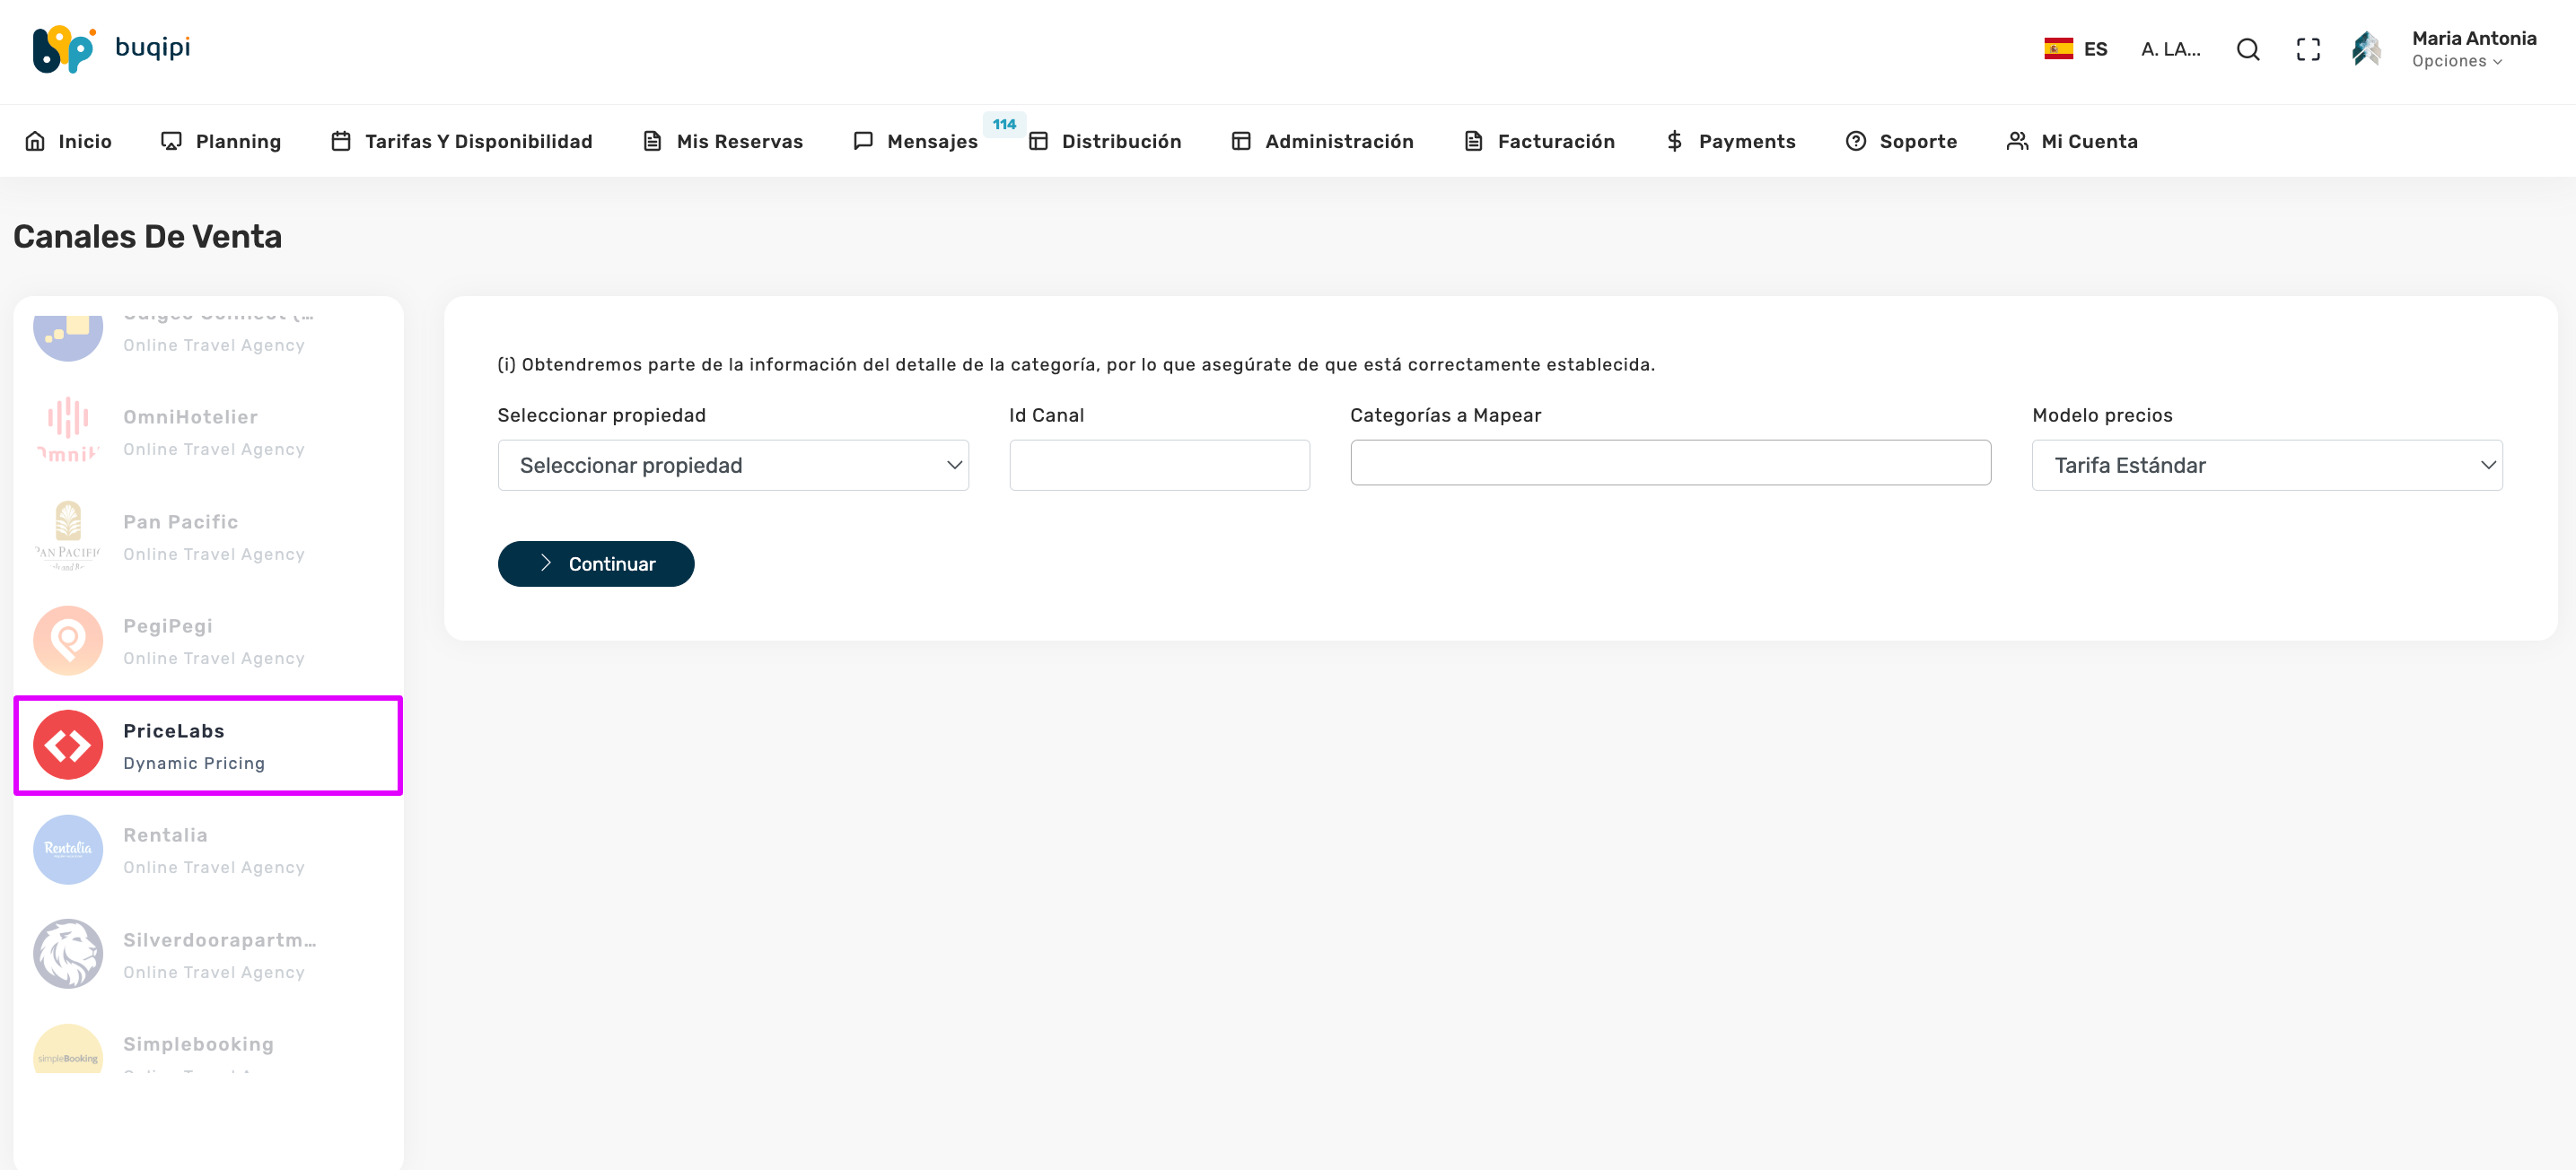This screenshot has width=2576, height=1170.
Task: Open the Soporte menu
Action: [1901, 141]
